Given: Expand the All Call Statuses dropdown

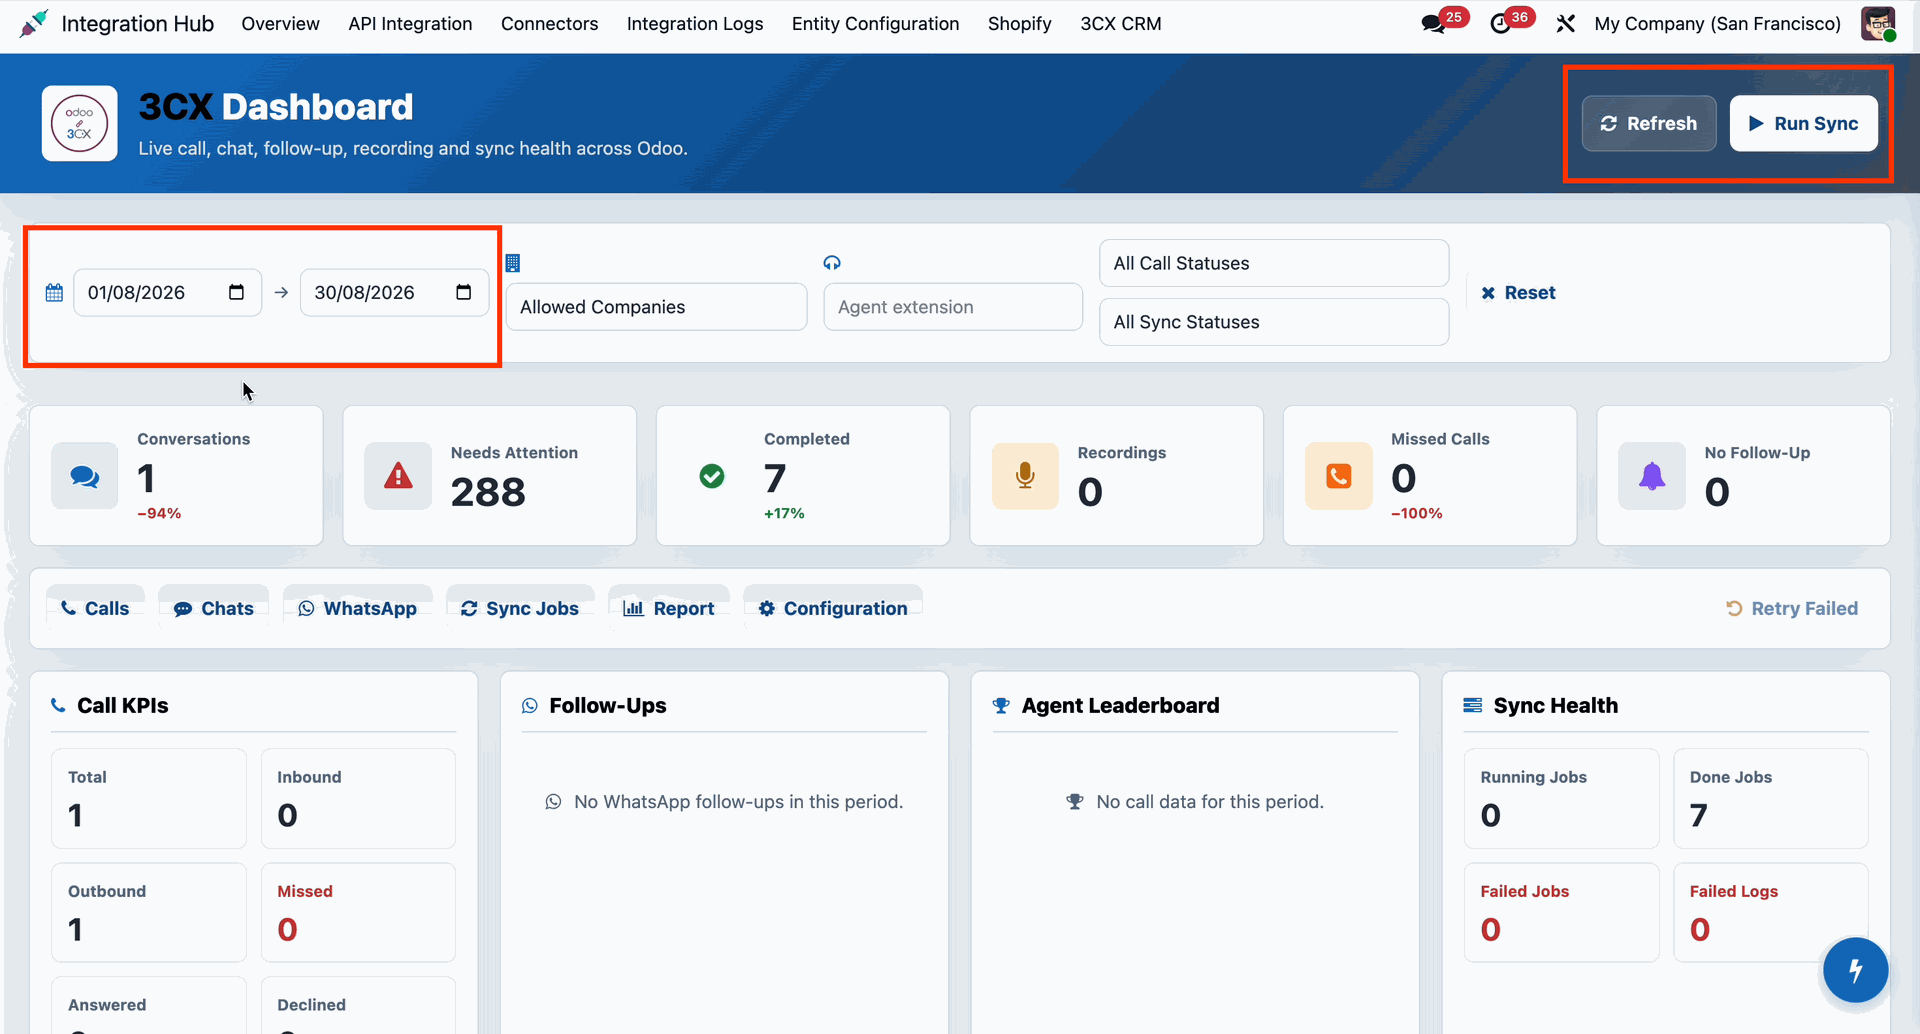Looking at the screenshot, I should 1274,263.
